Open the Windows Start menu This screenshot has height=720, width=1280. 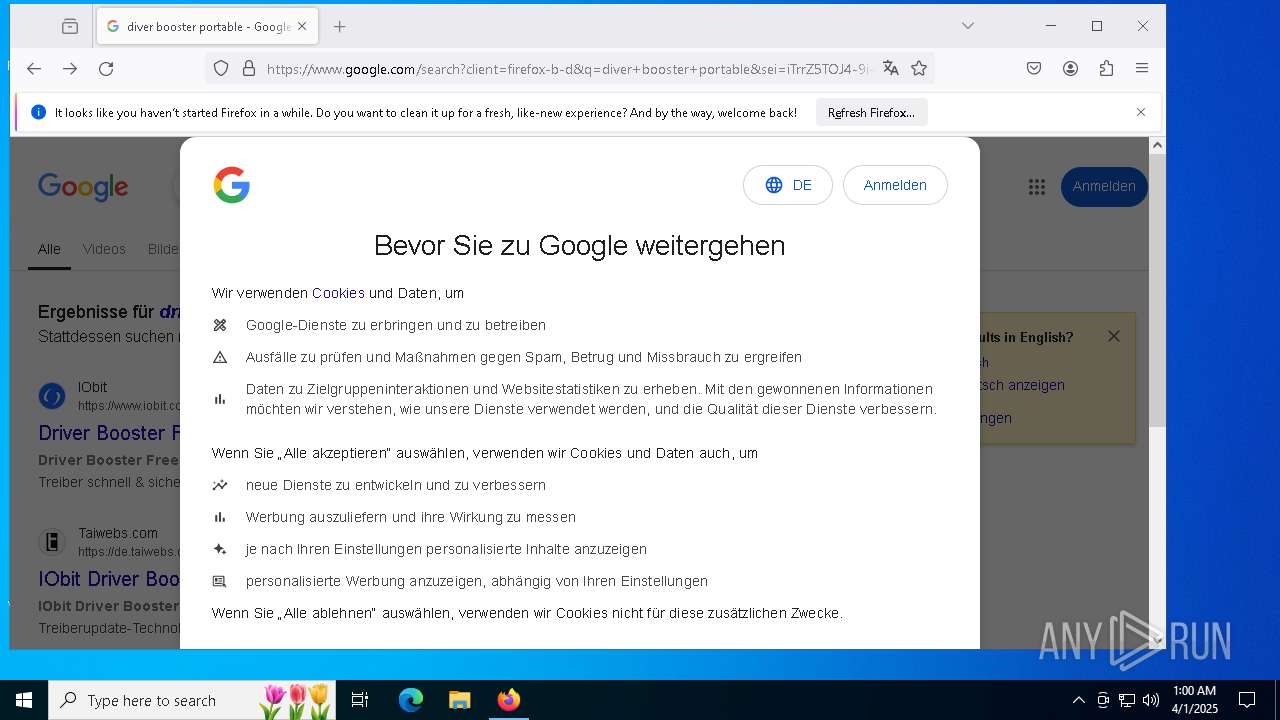[x=24, y=700]
